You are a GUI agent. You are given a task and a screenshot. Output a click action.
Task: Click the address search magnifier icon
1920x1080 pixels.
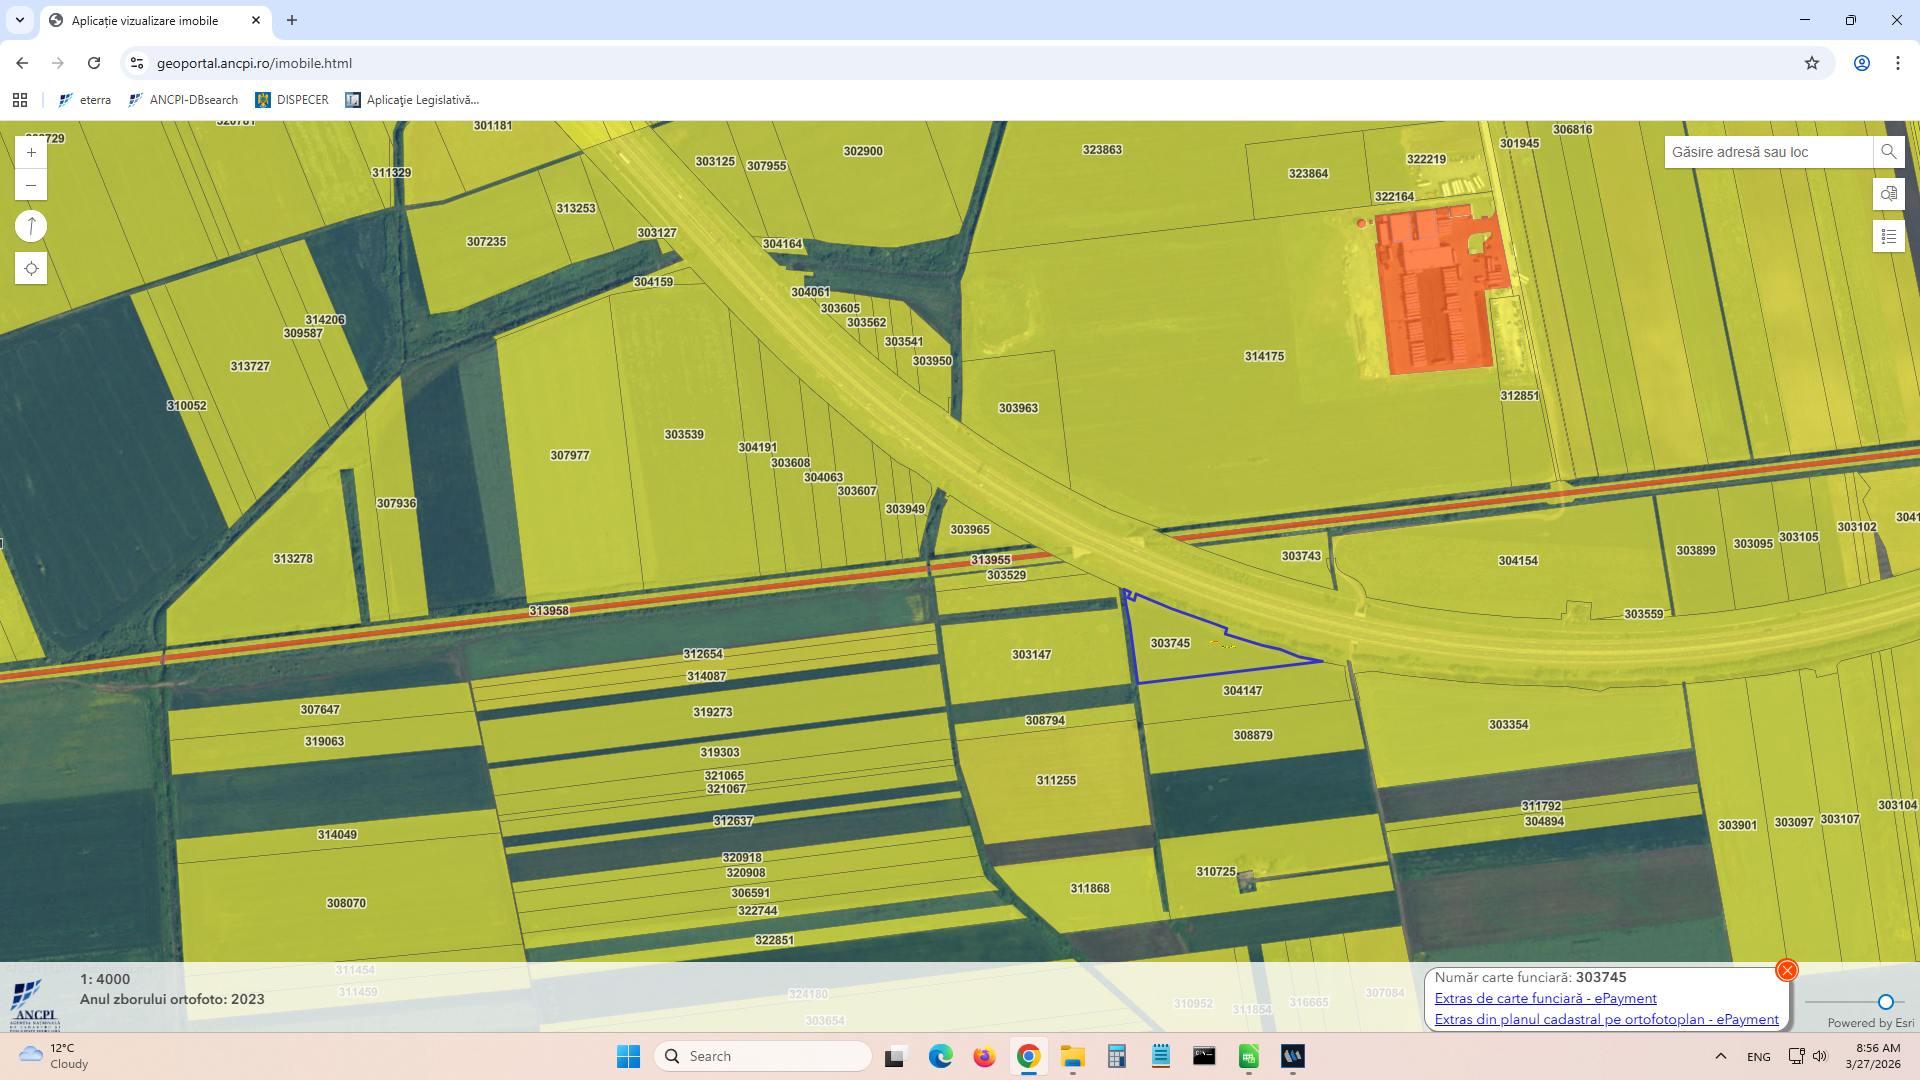point(1888,152)
